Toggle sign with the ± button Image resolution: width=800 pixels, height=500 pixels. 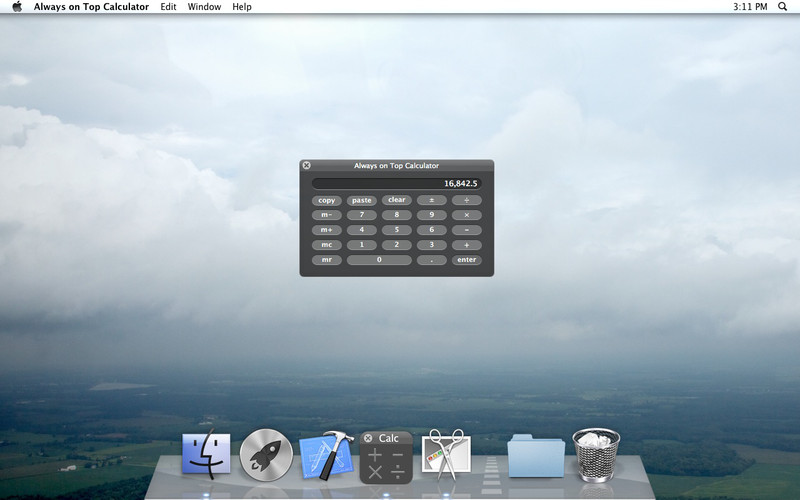coord(432,200)
